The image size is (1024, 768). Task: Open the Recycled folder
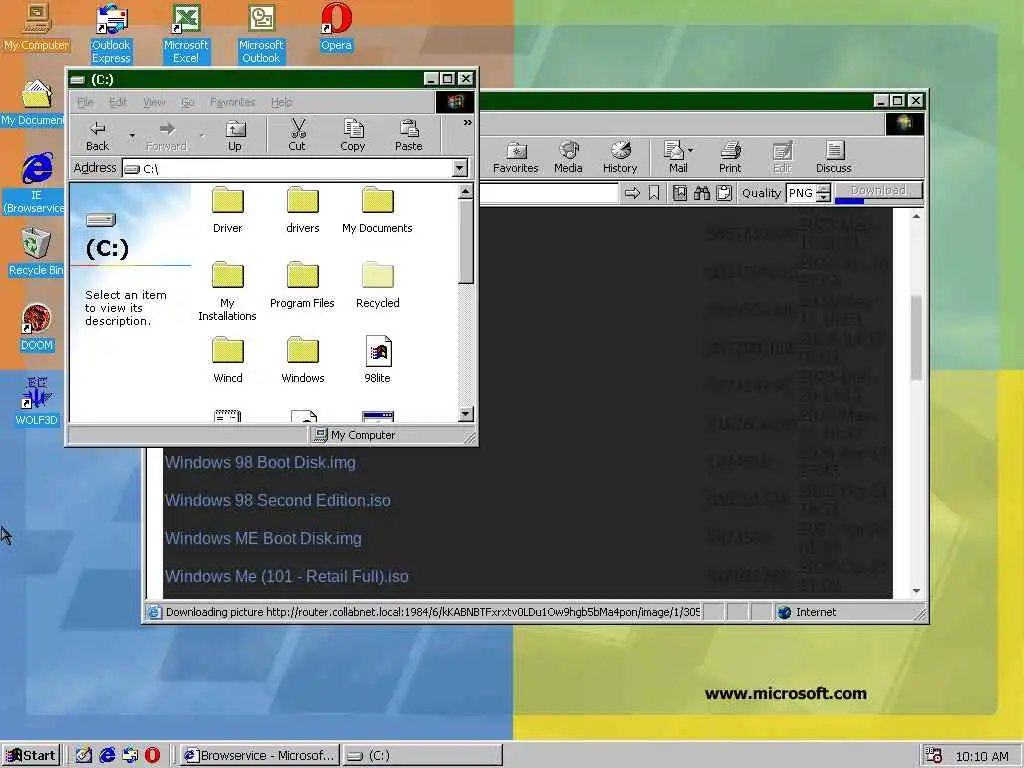[377, 285]
